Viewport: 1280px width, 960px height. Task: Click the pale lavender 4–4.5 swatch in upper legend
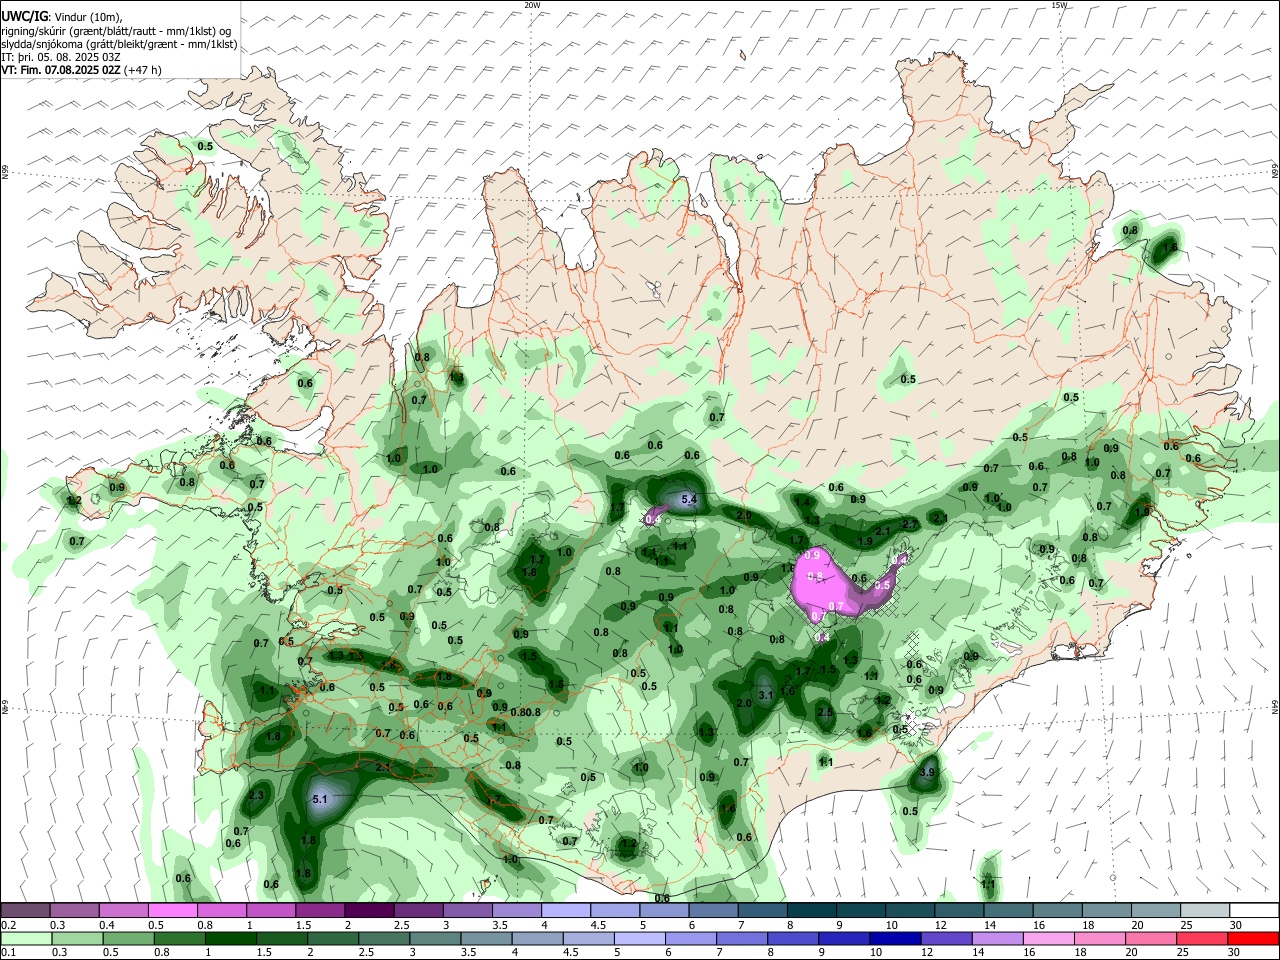tap(566, 911)
